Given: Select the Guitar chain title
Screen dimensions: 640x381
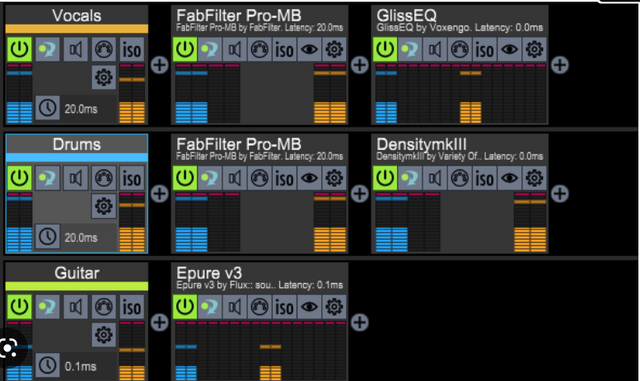Looking at the screenshot, I should 77,273.
